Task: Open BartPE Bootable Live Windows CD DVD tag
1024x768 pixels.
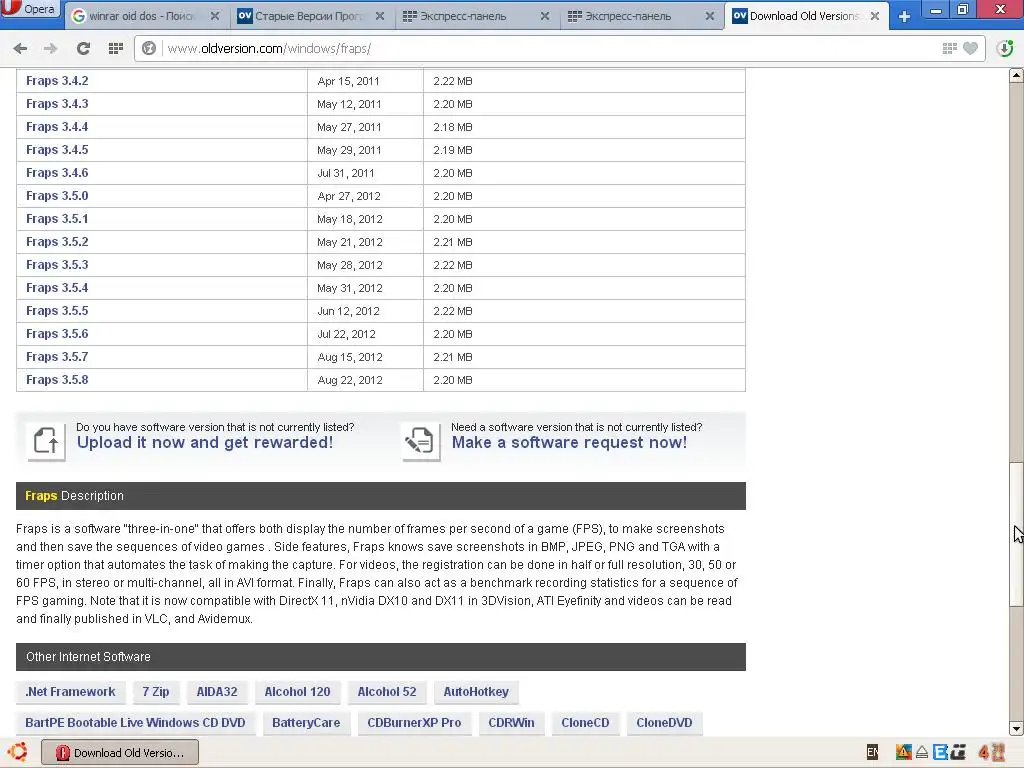Action: point(135,723)
